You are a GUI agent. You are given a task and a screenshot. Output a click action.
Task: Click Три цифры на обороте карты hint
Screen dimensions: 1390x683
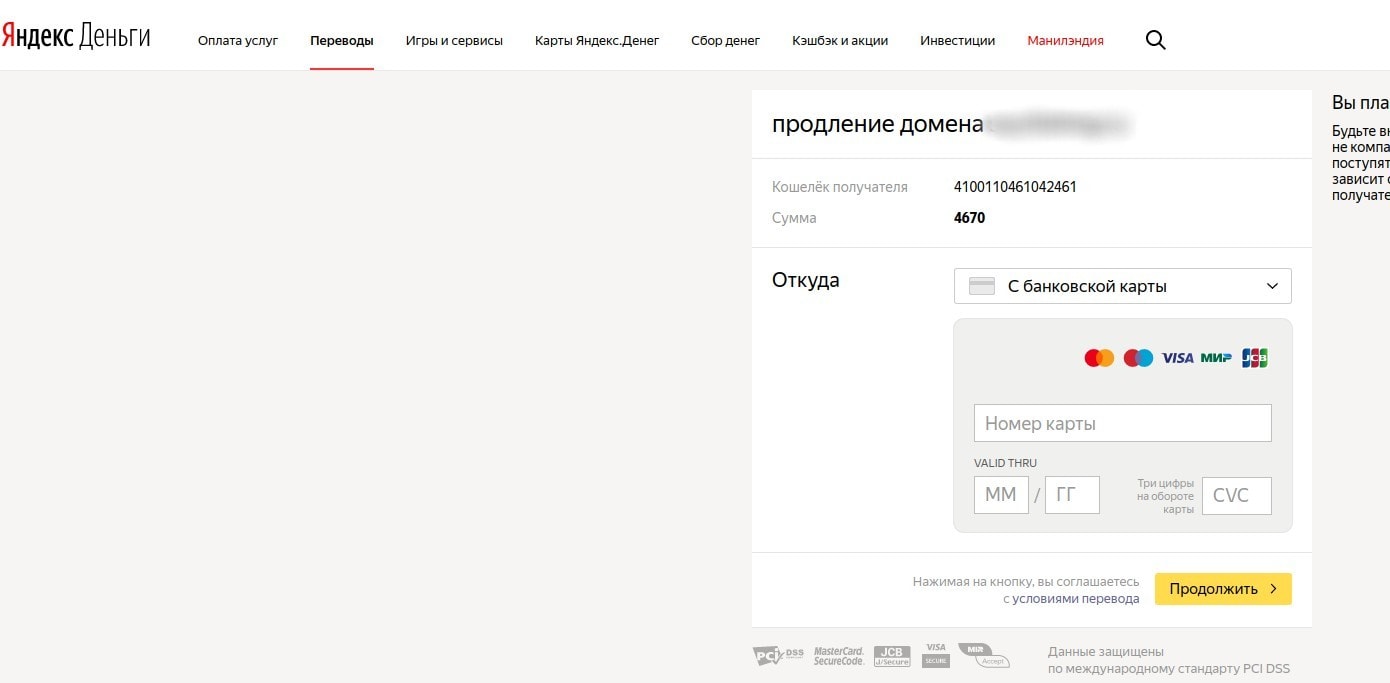[x=1165, y=496]
